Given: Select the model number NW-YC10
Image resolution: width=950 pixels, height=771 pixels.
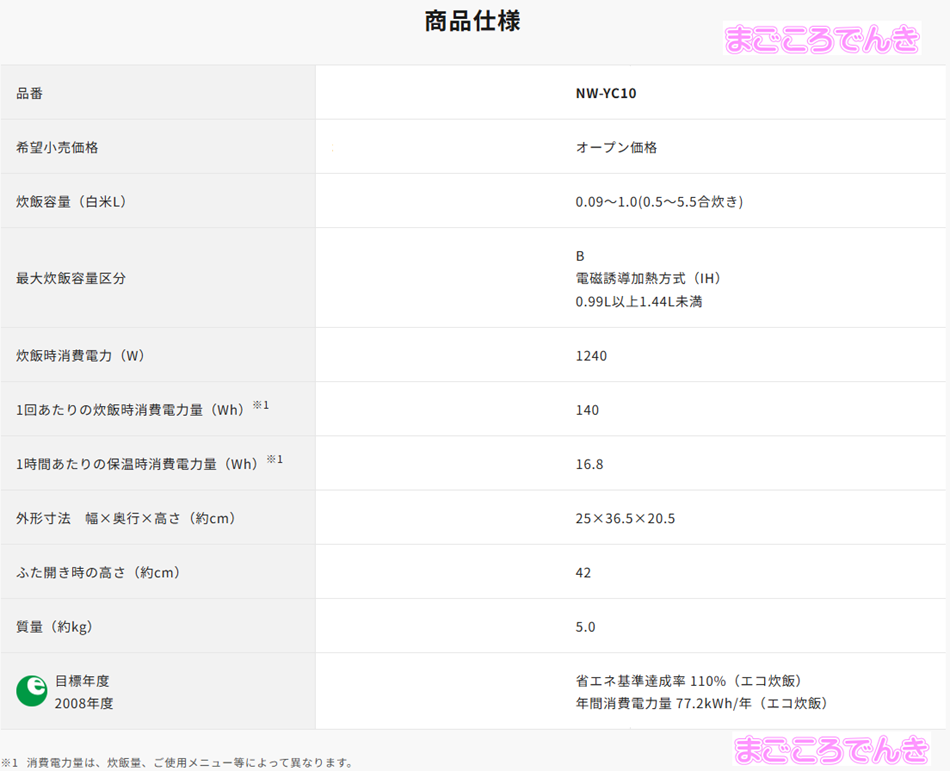Looking at the screenshot, I should coord(606,93).
